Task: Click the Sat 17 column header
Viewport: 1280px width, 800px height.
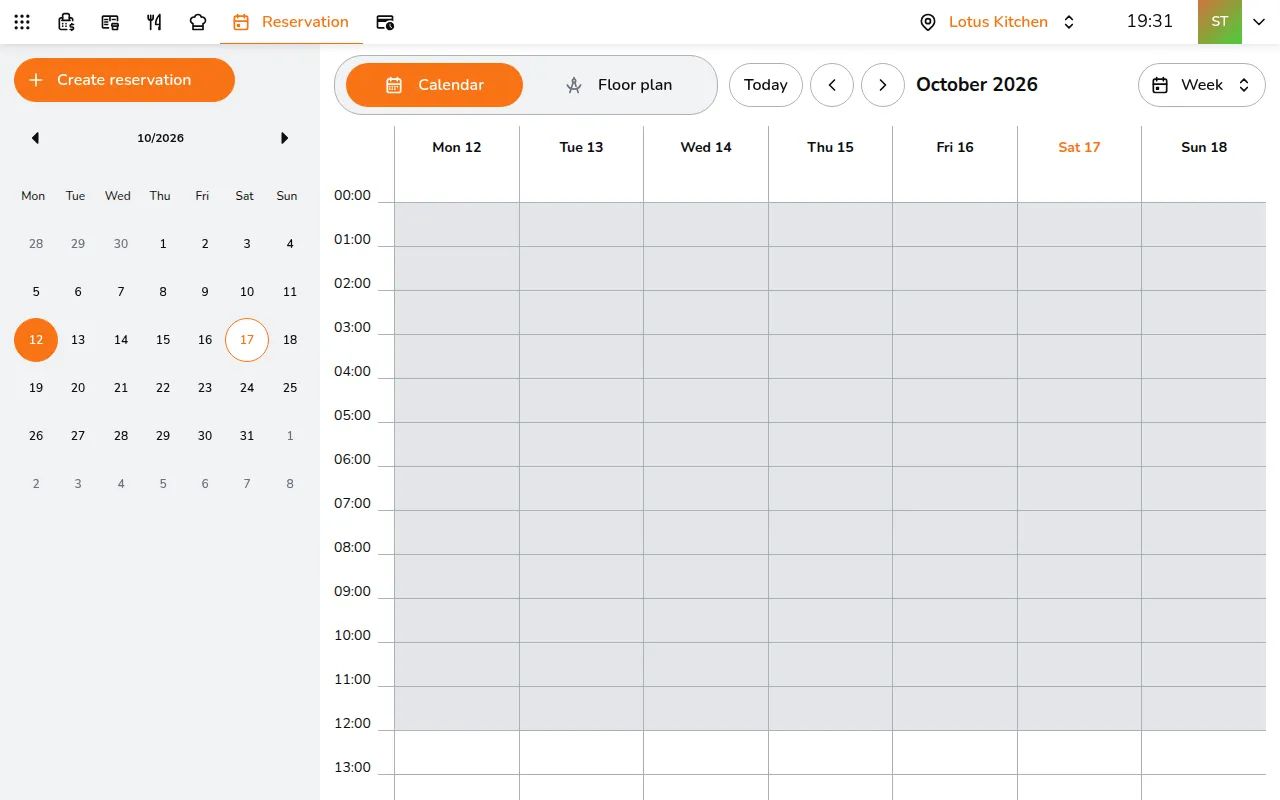Action: click(x=1079, y=147)
